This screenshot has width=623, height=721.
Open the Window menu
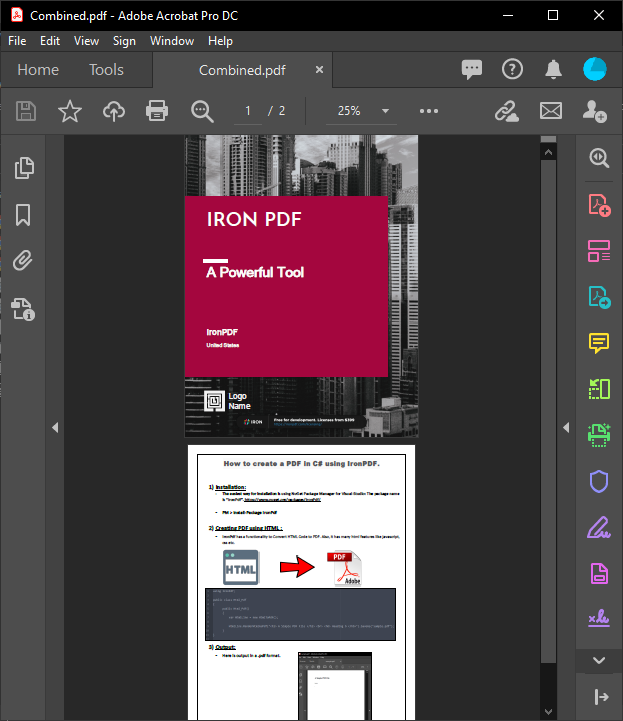coord(172,41)
